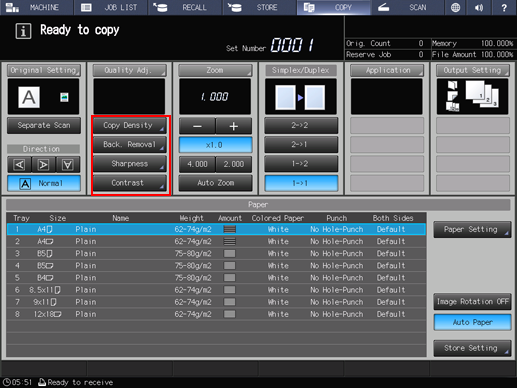The image size is (517, 388).
Task: Click the tray 5 paper amount indicator
Action: 229,278
